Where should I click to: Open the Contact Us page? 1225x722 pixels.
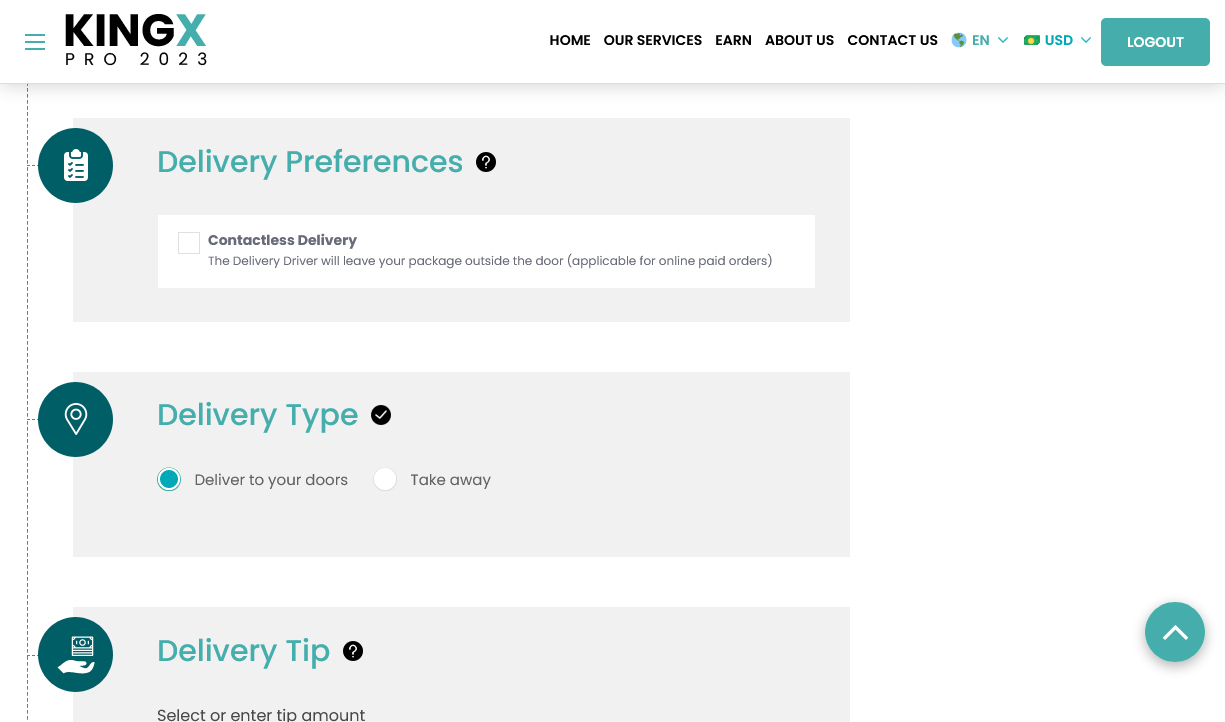892,41
